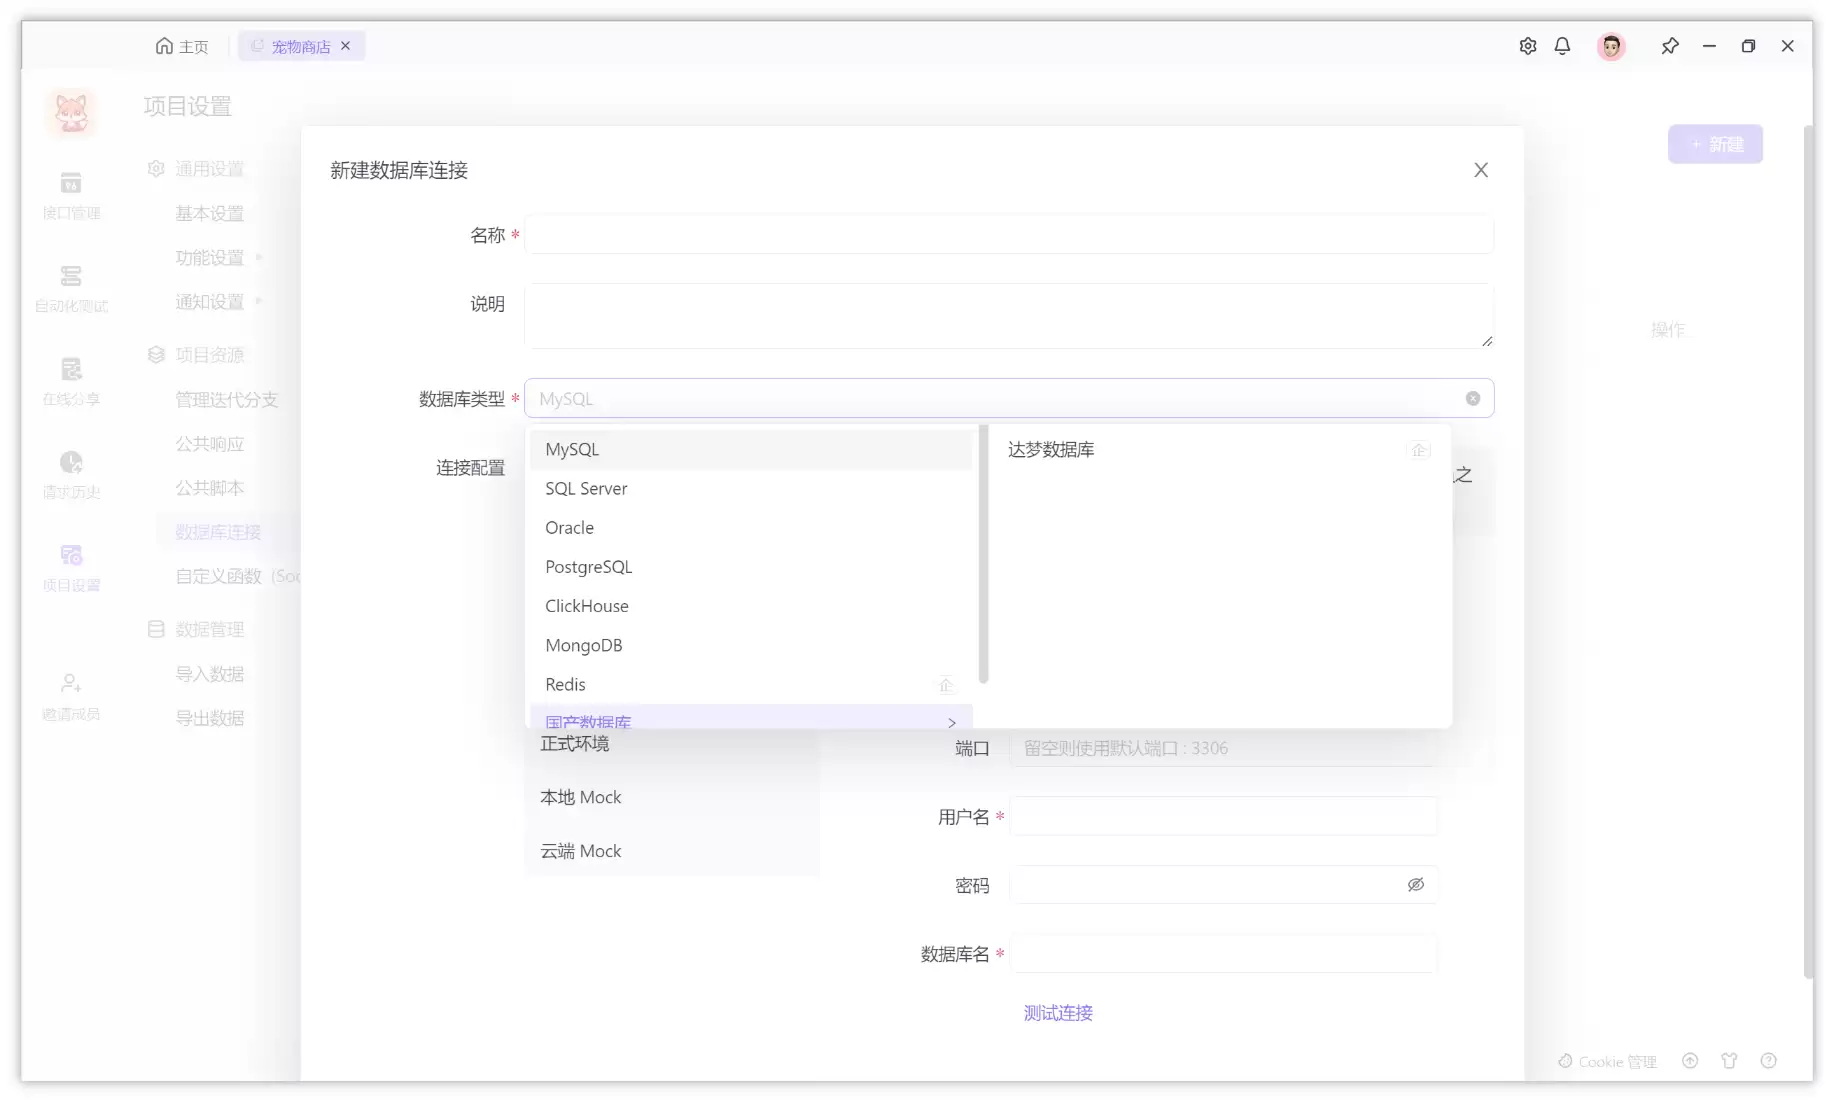Click the main window vertical scrollbar
The height and width of the screenshot is (1100, 1831).
[1807, 552]
